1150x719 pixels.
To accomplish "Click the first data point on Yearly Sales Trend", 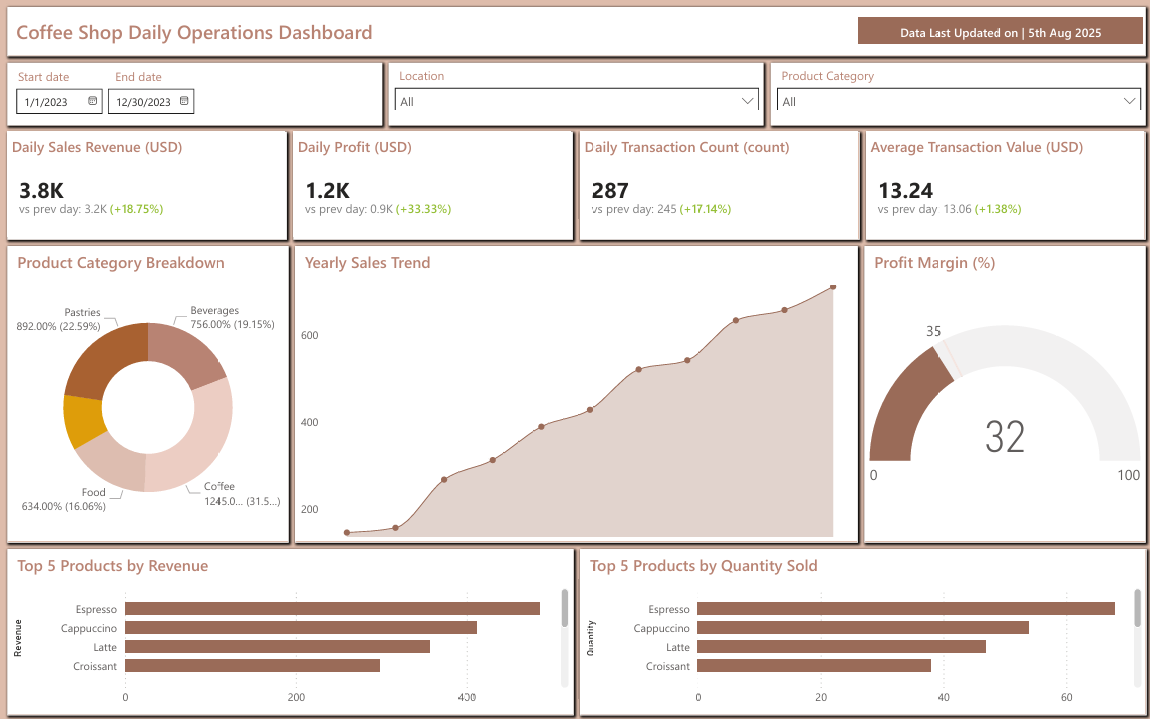I will [x=347, y=533].
